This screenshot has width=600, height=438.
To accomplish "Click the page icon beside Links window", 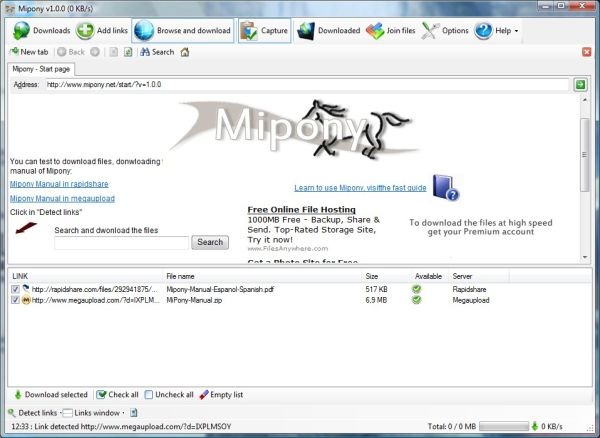I will click(x=134, y=413).
